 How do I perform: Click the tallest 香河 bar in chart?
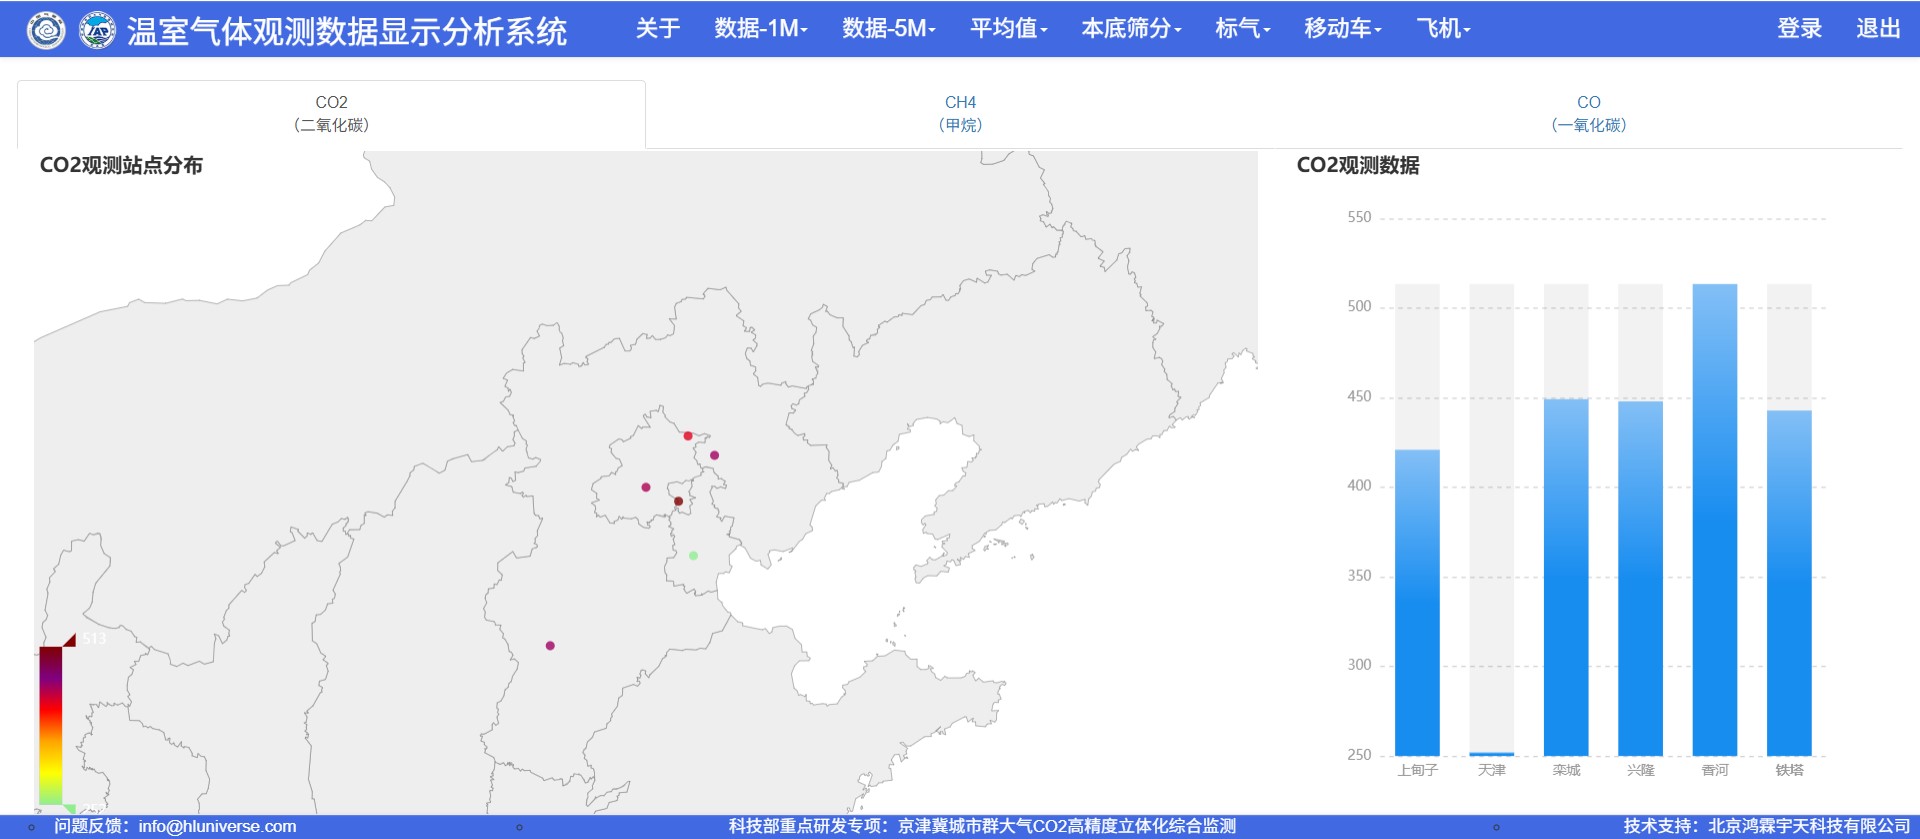pyautogui.click(x=1715, y=520)
